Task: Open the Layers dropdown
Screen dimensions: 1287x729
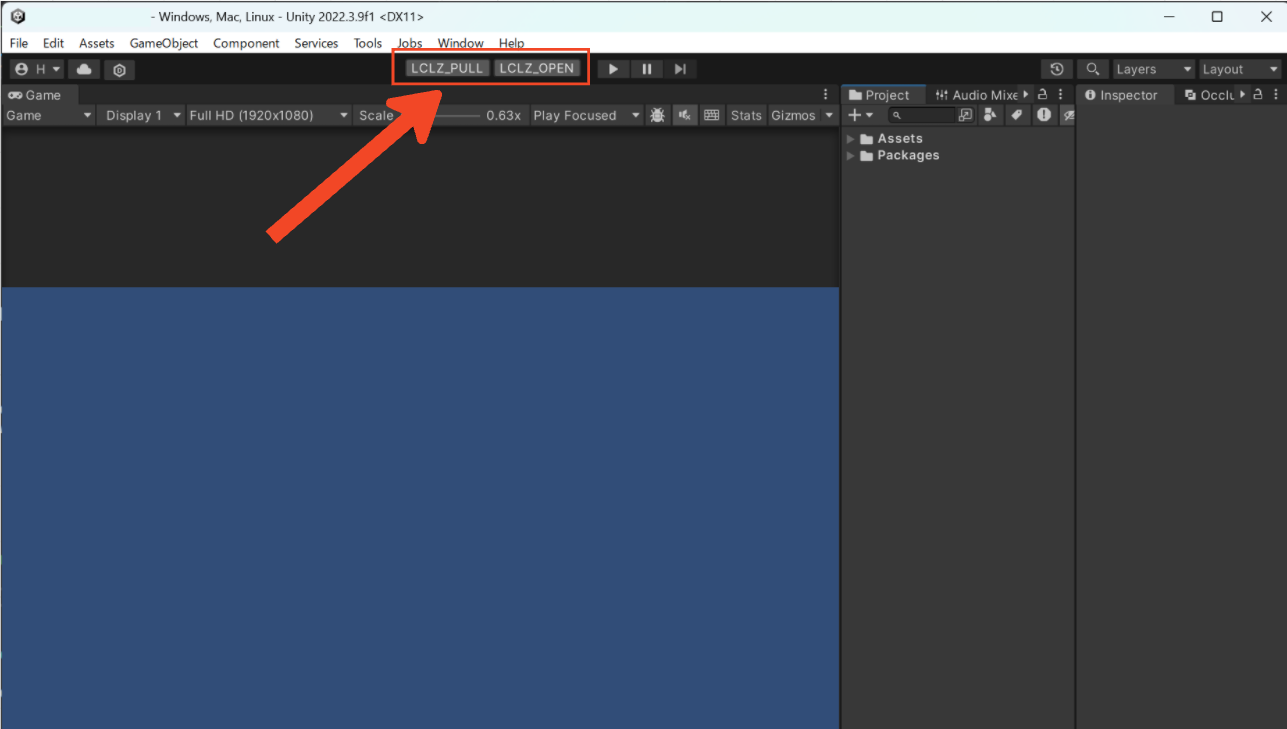Action: (x=1154, y=69)
